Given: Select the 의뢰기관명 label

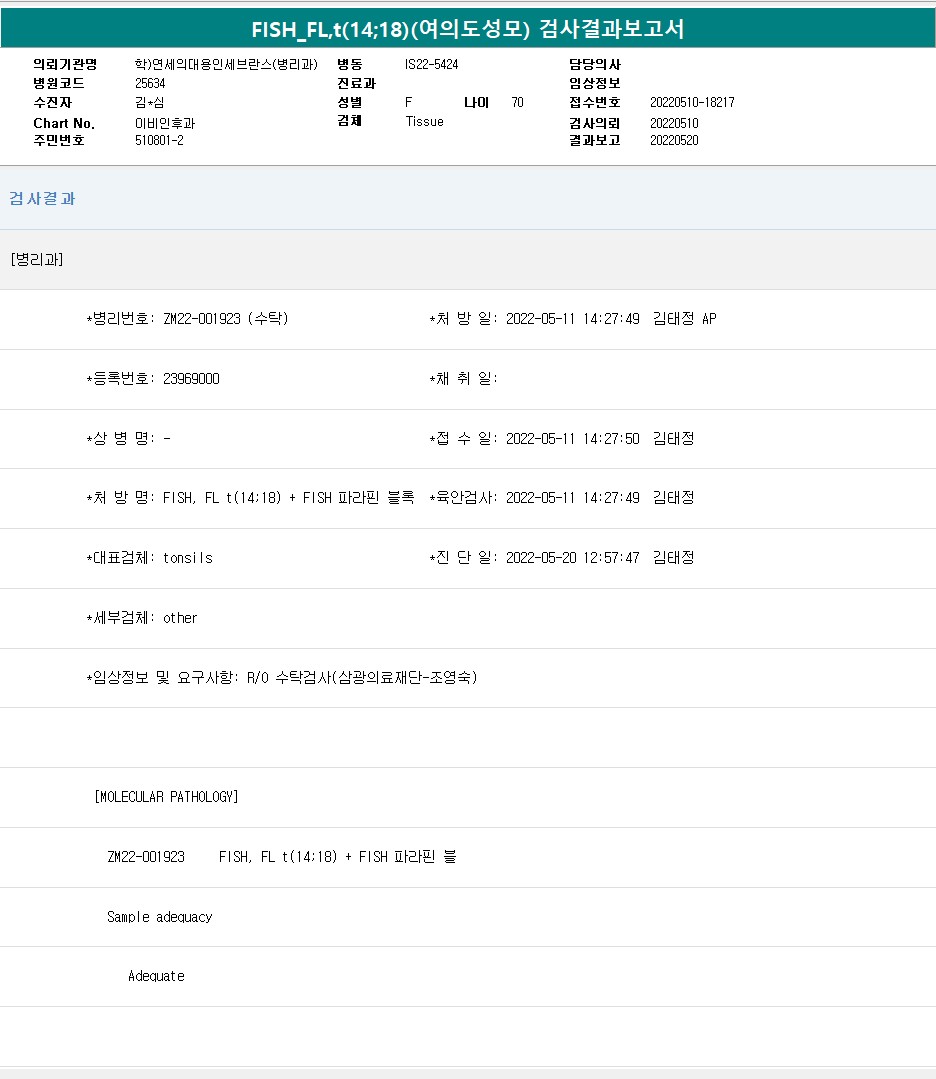Looking at the screenshot, I should [65, 64].
